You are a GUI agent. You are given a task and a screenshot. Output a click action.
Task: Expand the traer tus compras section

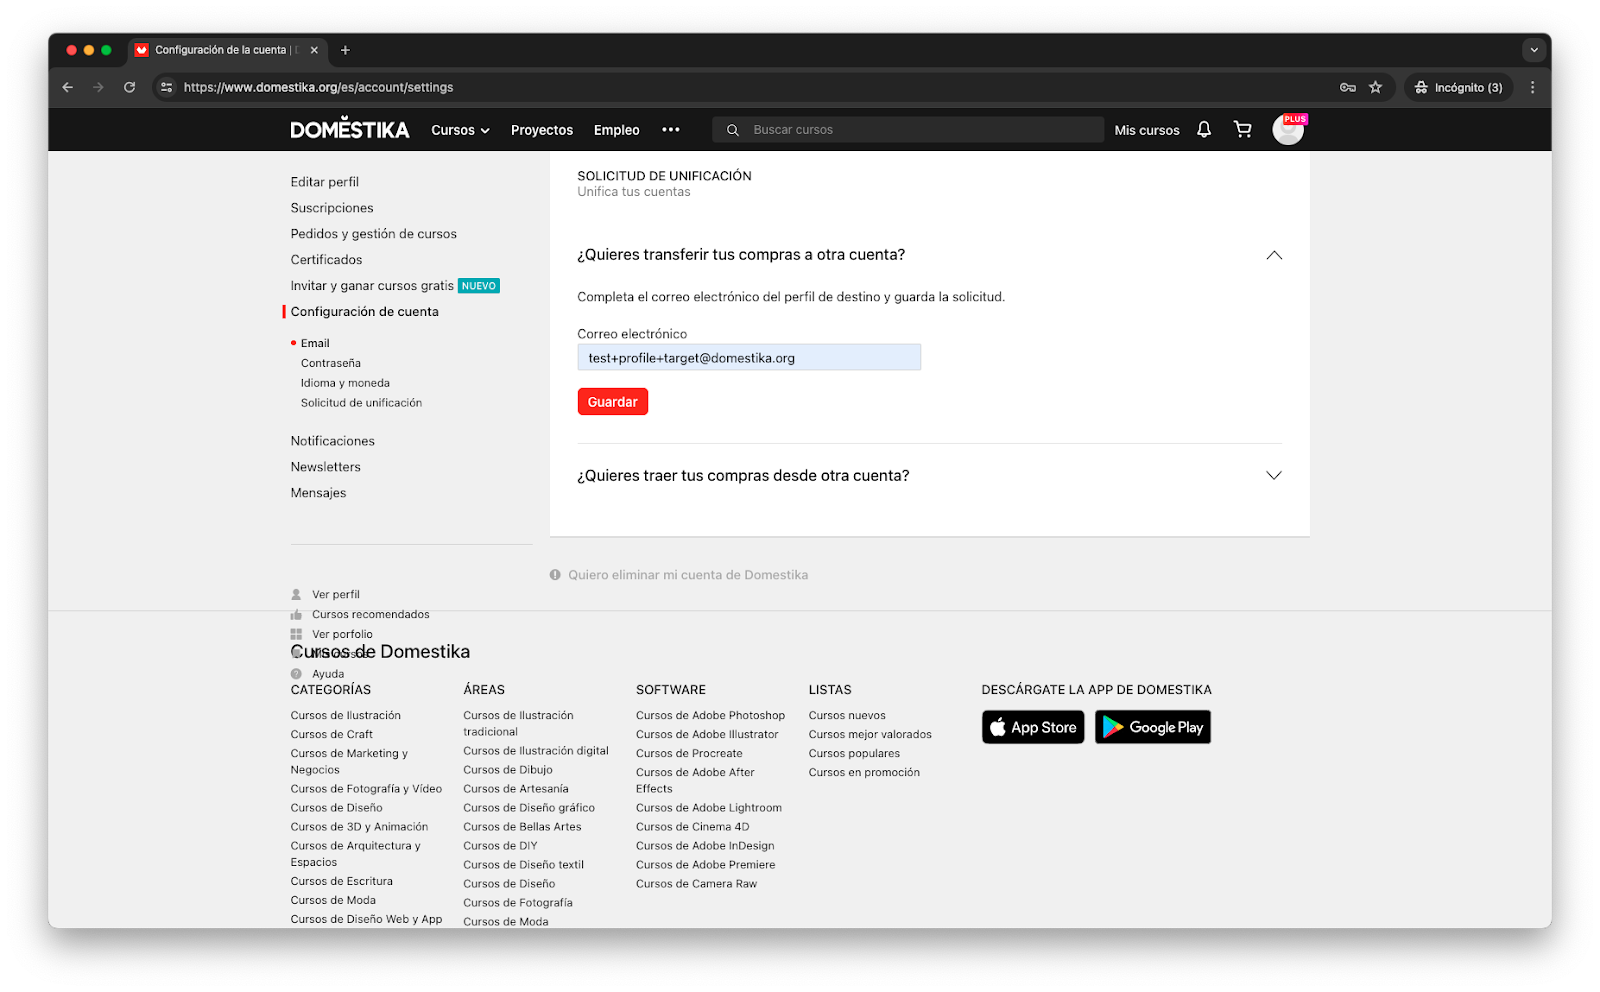[x=1274, y=475]
